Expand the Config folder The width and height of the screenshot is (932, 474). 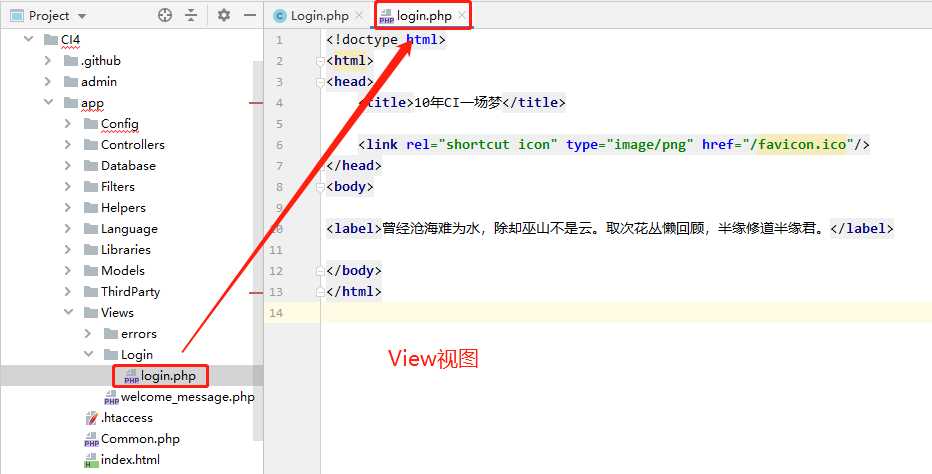68,124
